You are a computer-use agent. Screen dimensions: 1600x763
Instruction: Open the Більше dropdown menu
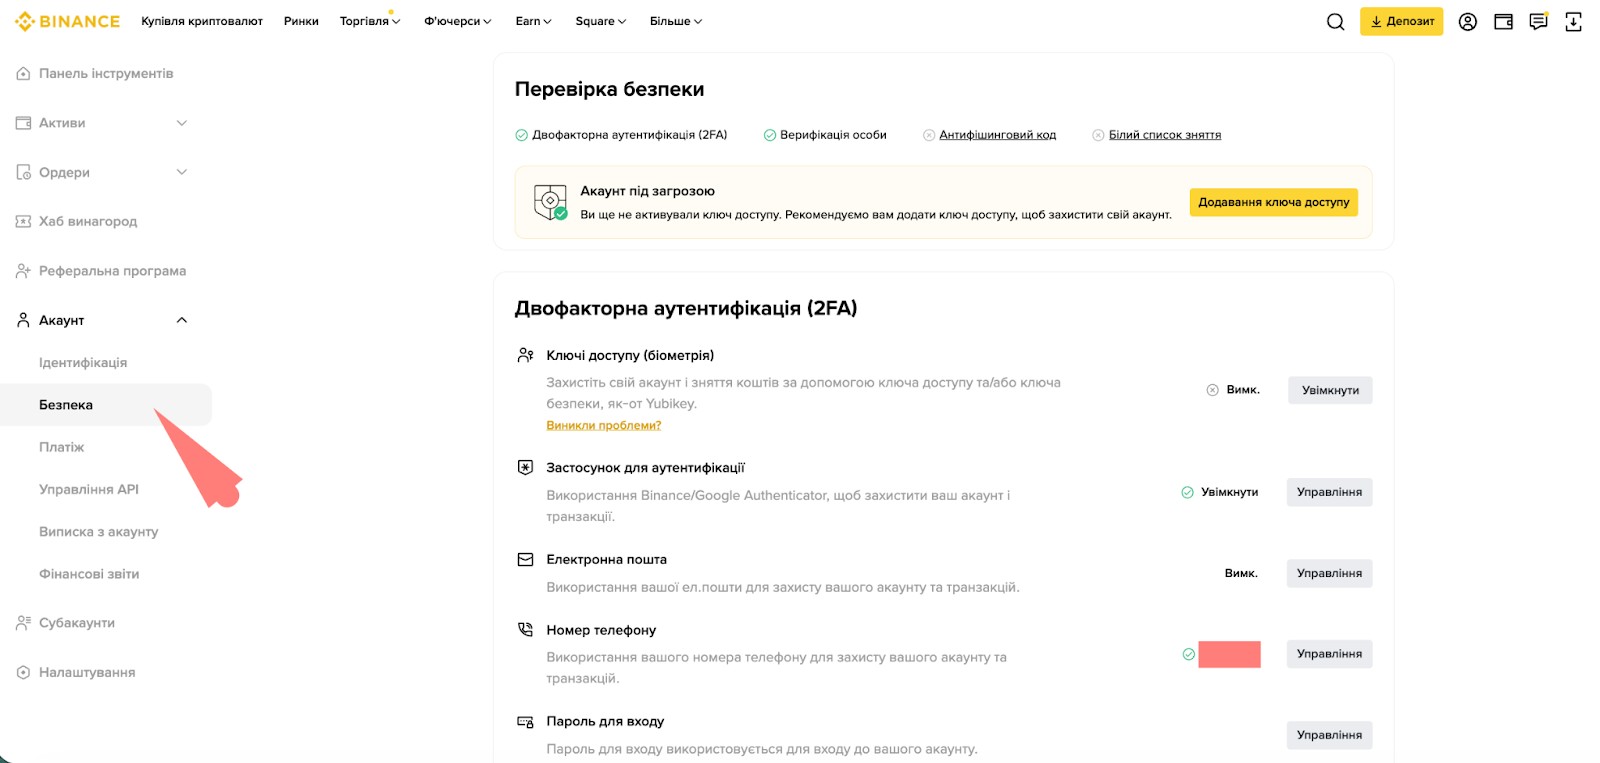(676, 21)
